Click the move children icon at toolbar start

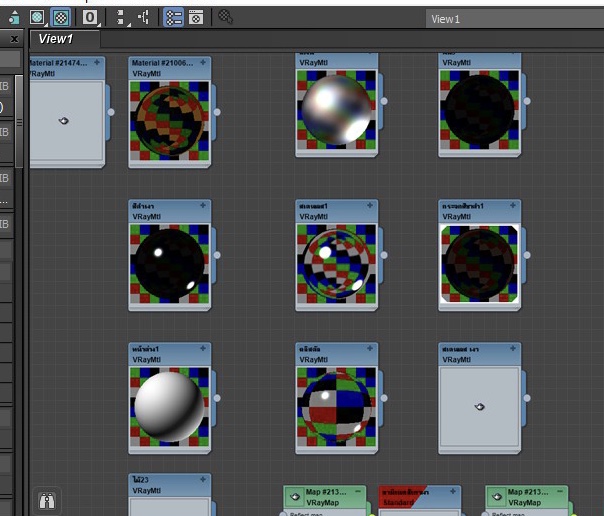pyautogui.click(x=14, y=17)
